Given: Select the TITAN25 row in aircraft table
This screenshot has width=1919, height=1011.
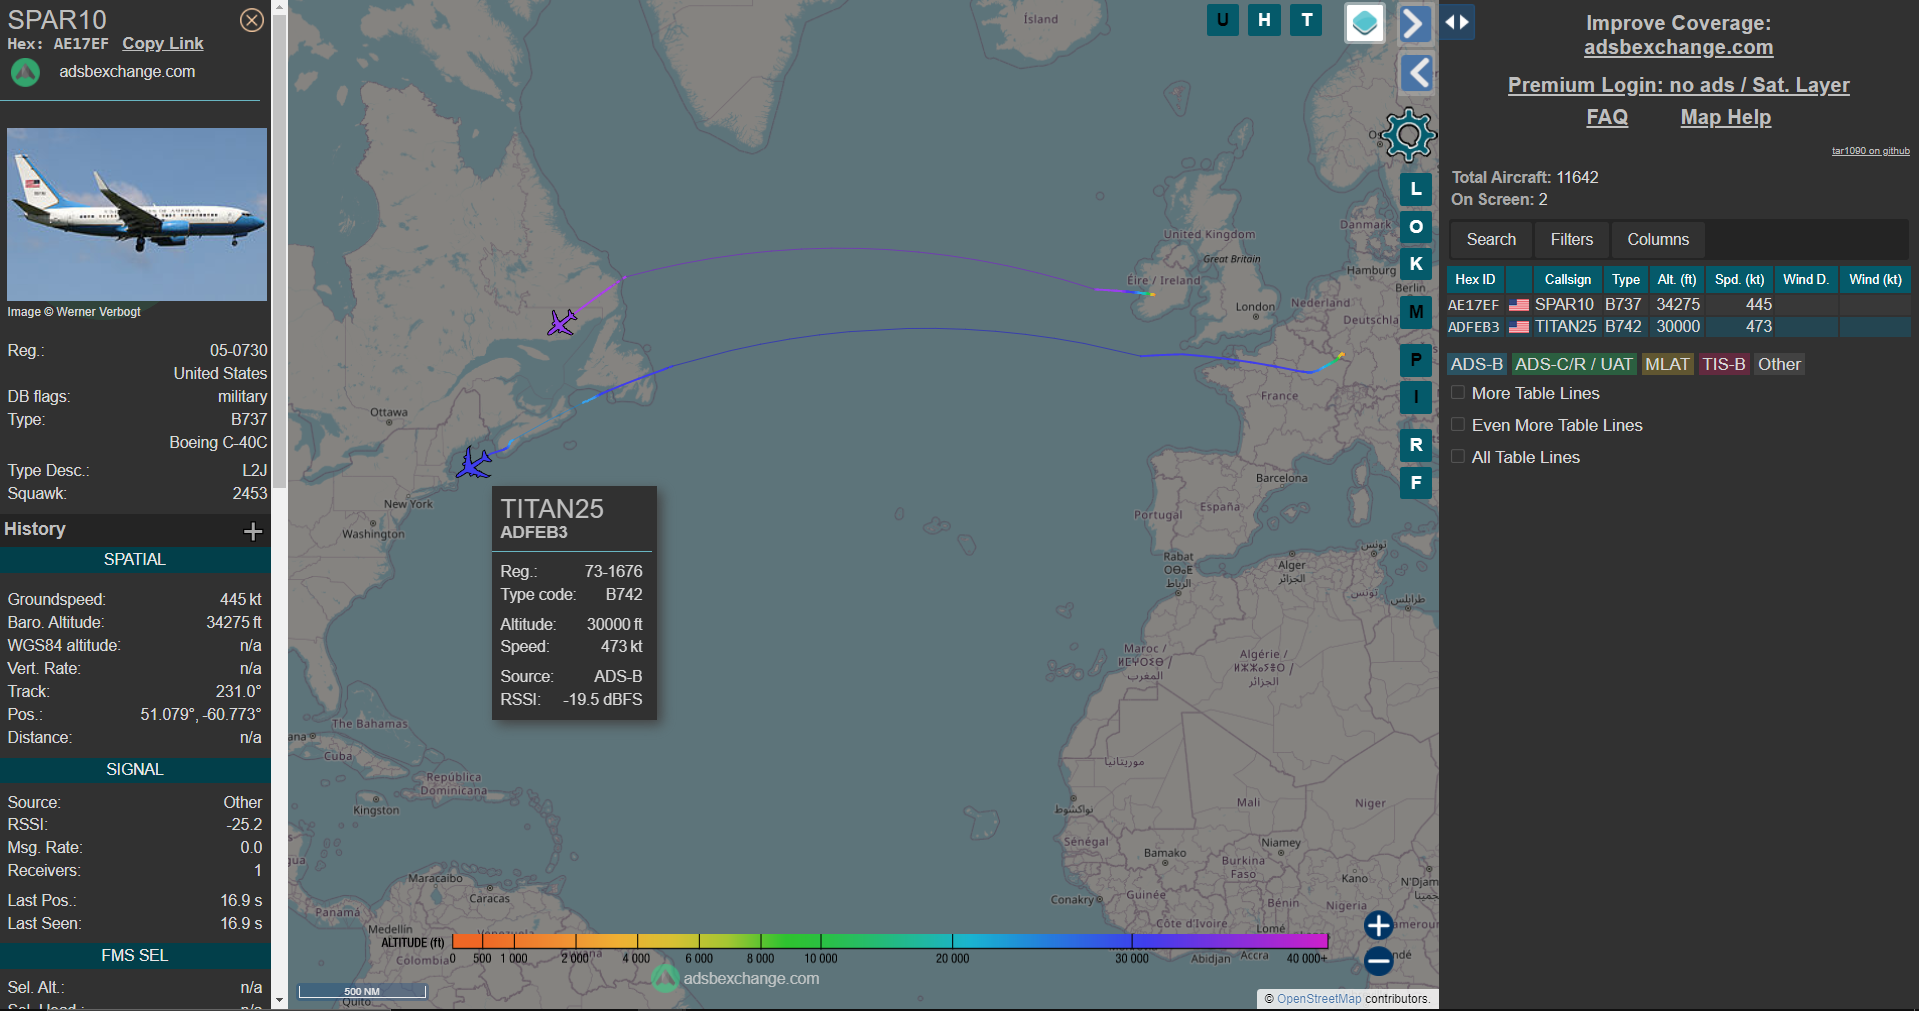Looking at the screenshot, I should coord(1678,327).
